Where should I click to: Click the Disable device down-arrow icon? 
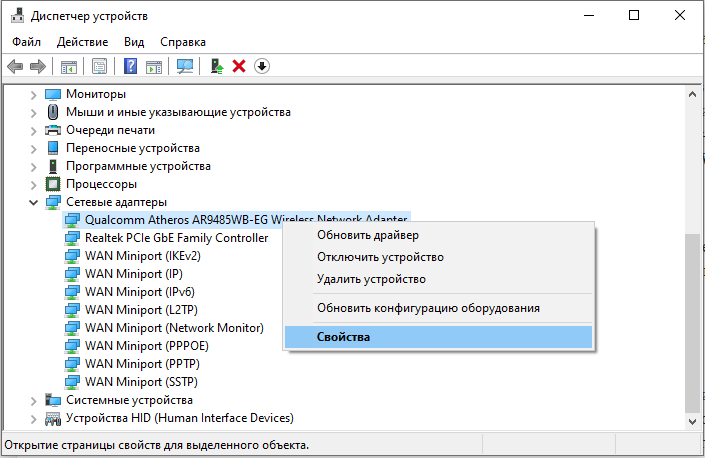(x=262, y=67)
